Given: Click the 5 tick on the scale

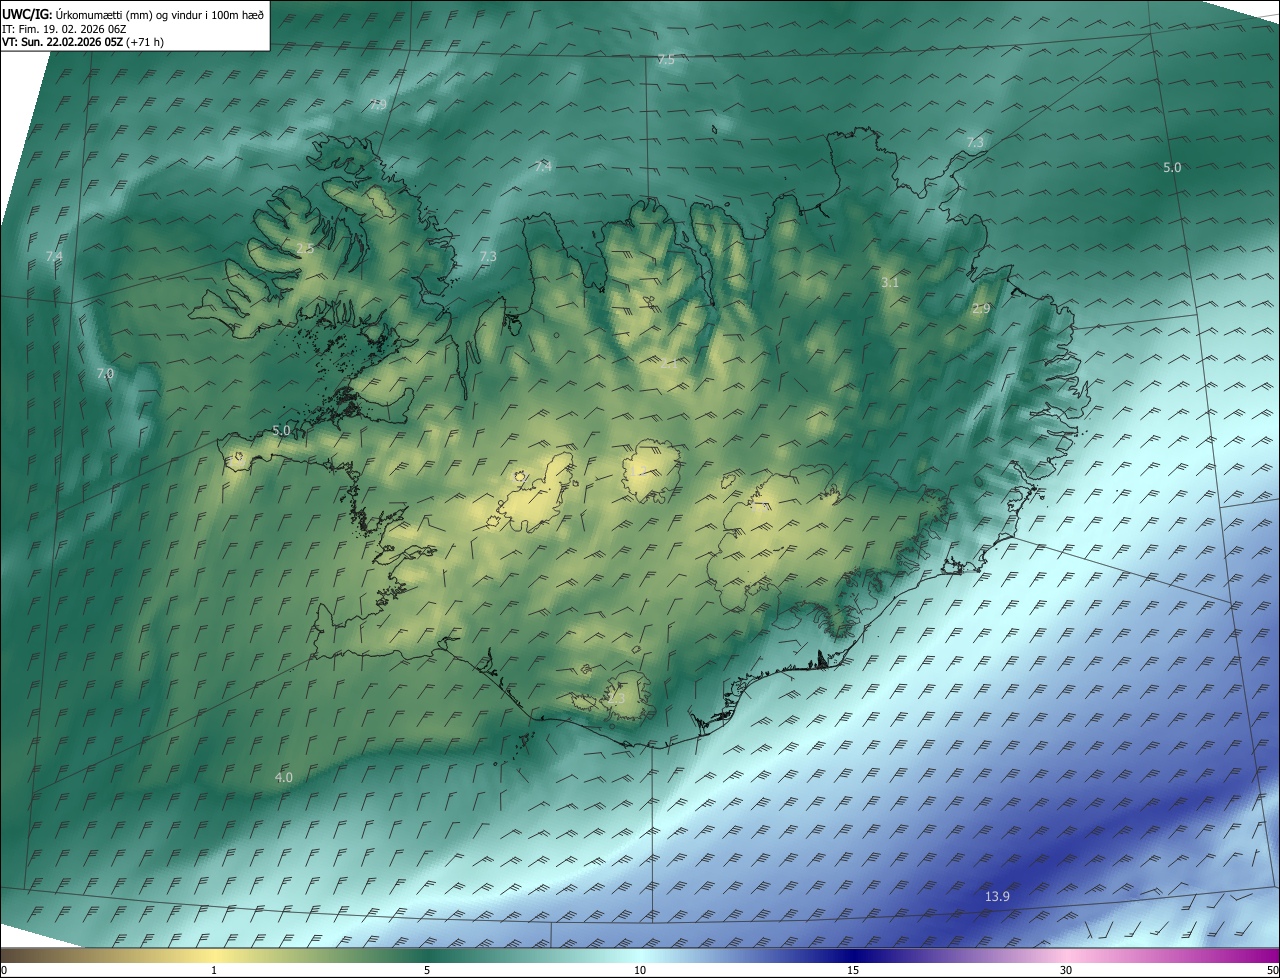Looking at the screenshot, I should pyautogui.click(x=427, y=970).
